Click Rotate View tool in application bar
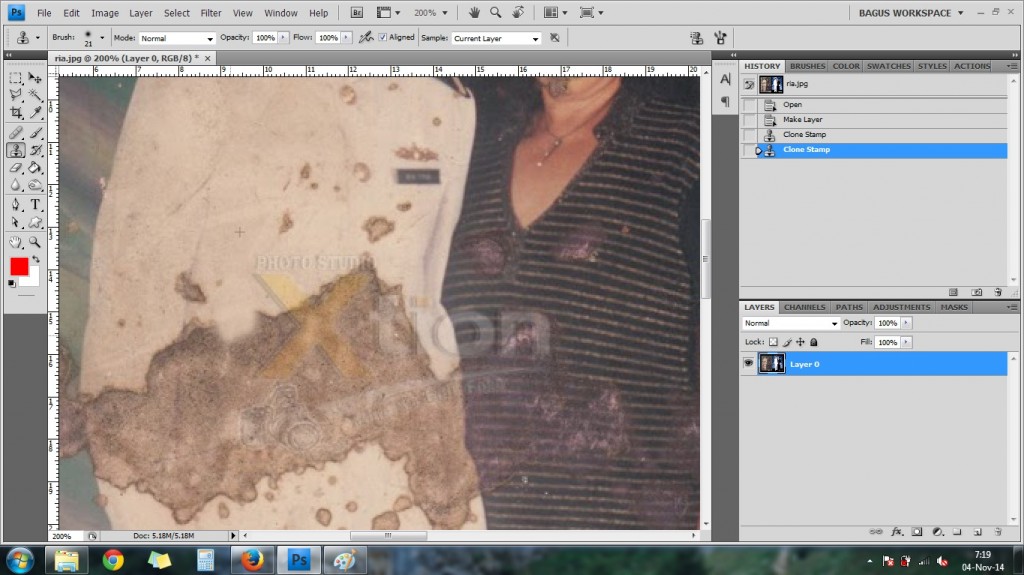The width and height of the screenshot is (1024, 575). (x=518, y=12)
